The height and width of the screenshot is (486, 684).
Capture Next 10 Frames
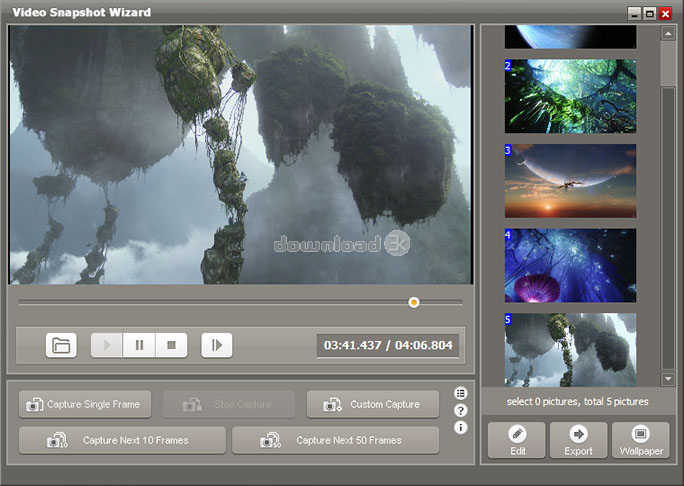pos(122,441)
